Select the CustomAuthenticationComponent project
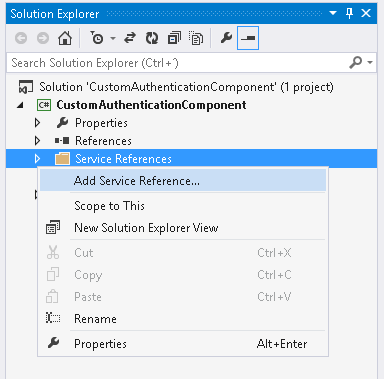Screen dimensions: 384x379 (x=151, y=105)
